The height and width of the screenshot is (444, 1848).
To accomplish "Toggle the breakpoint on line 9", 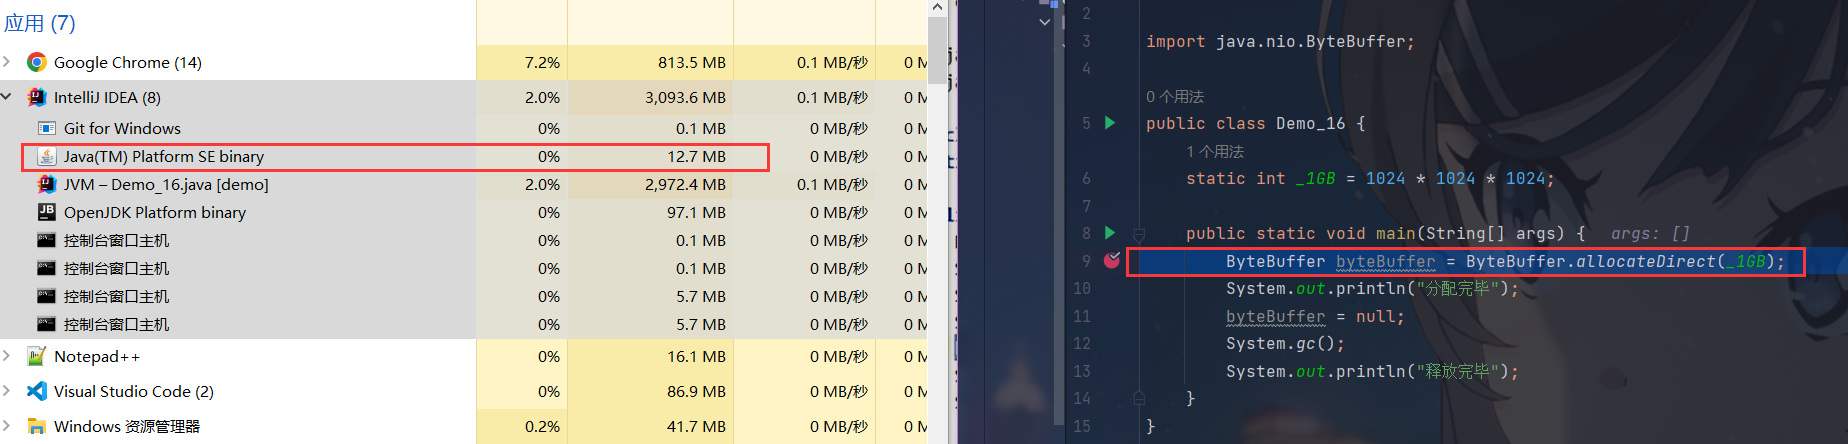I will [x=1111, y=260].
